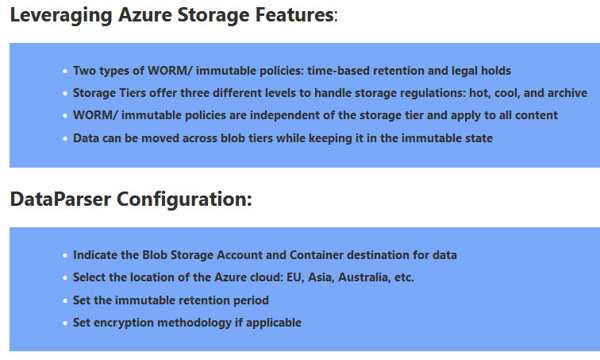Select the Storage Tiers hot, cool, archive line
This screenshot has width=600, height=360.
[330, 93]
